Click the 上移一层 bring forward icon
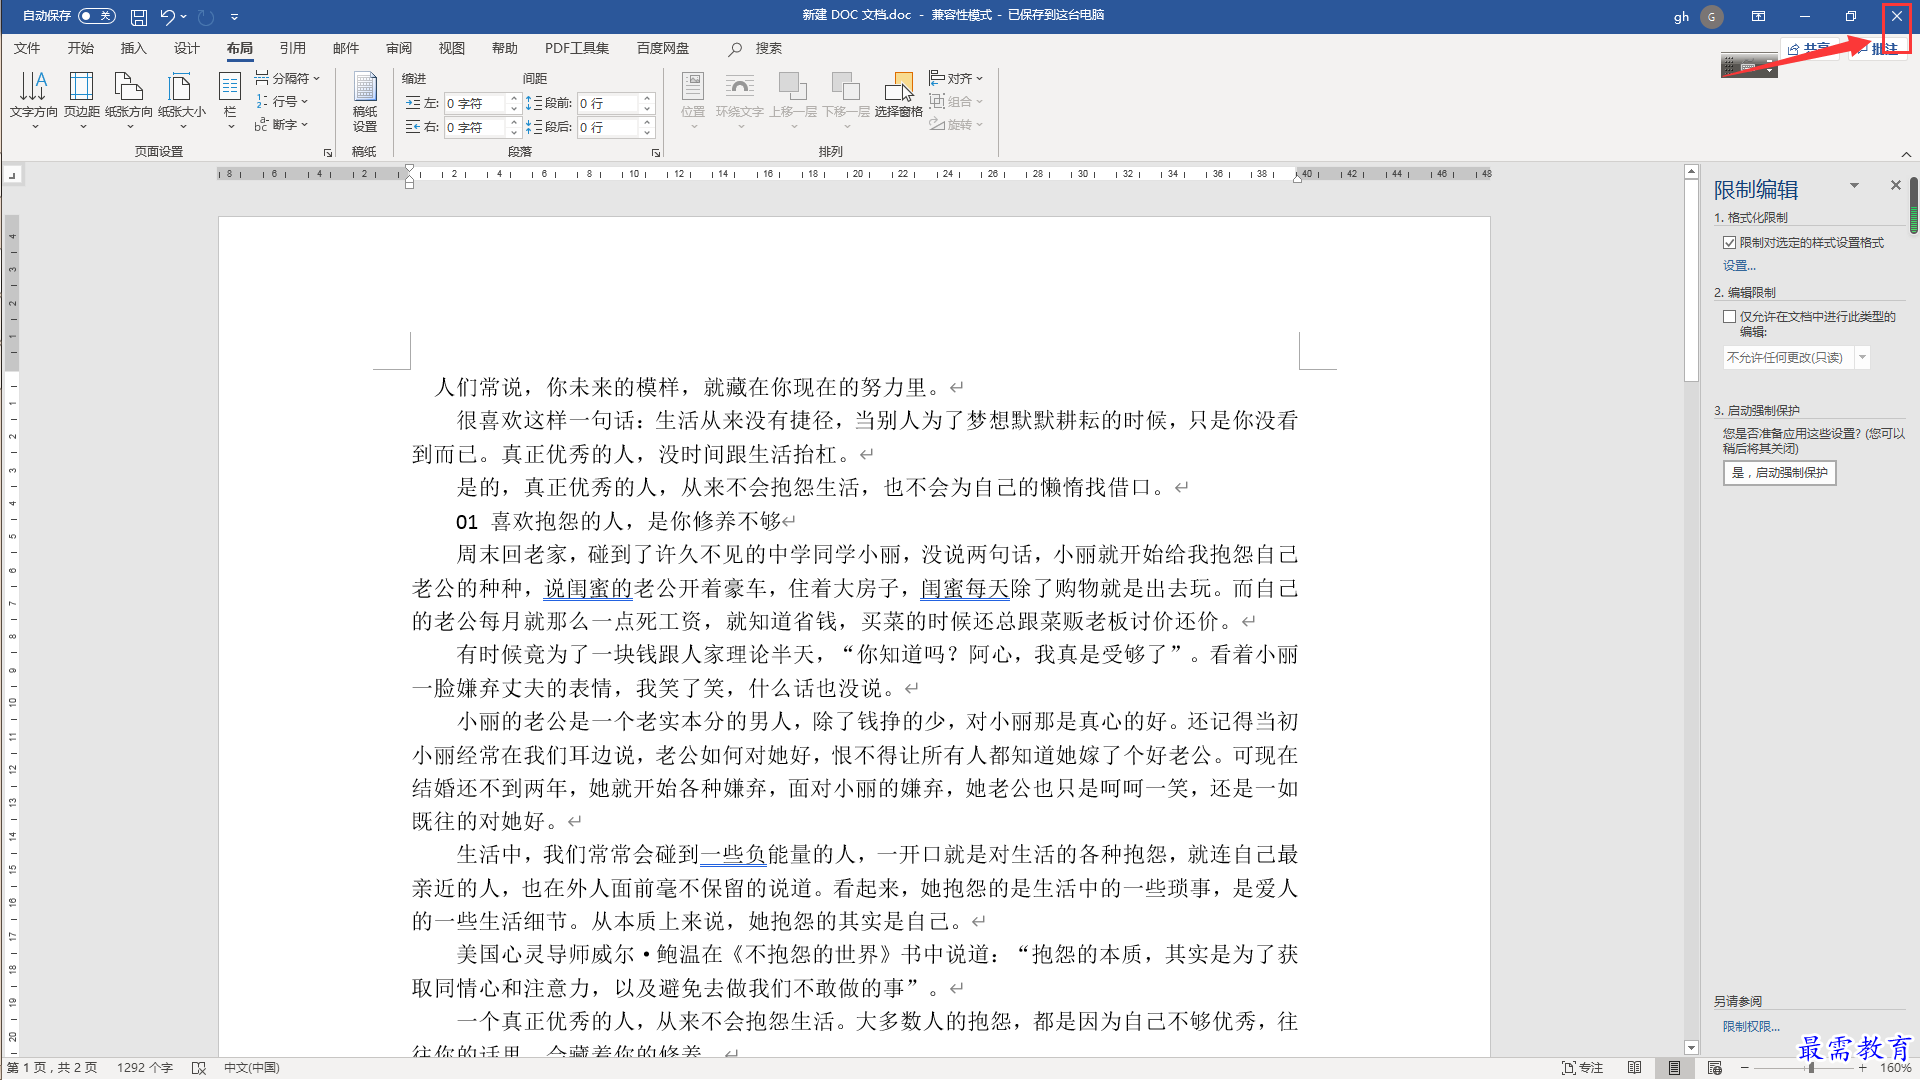 (x=793, y=86)
